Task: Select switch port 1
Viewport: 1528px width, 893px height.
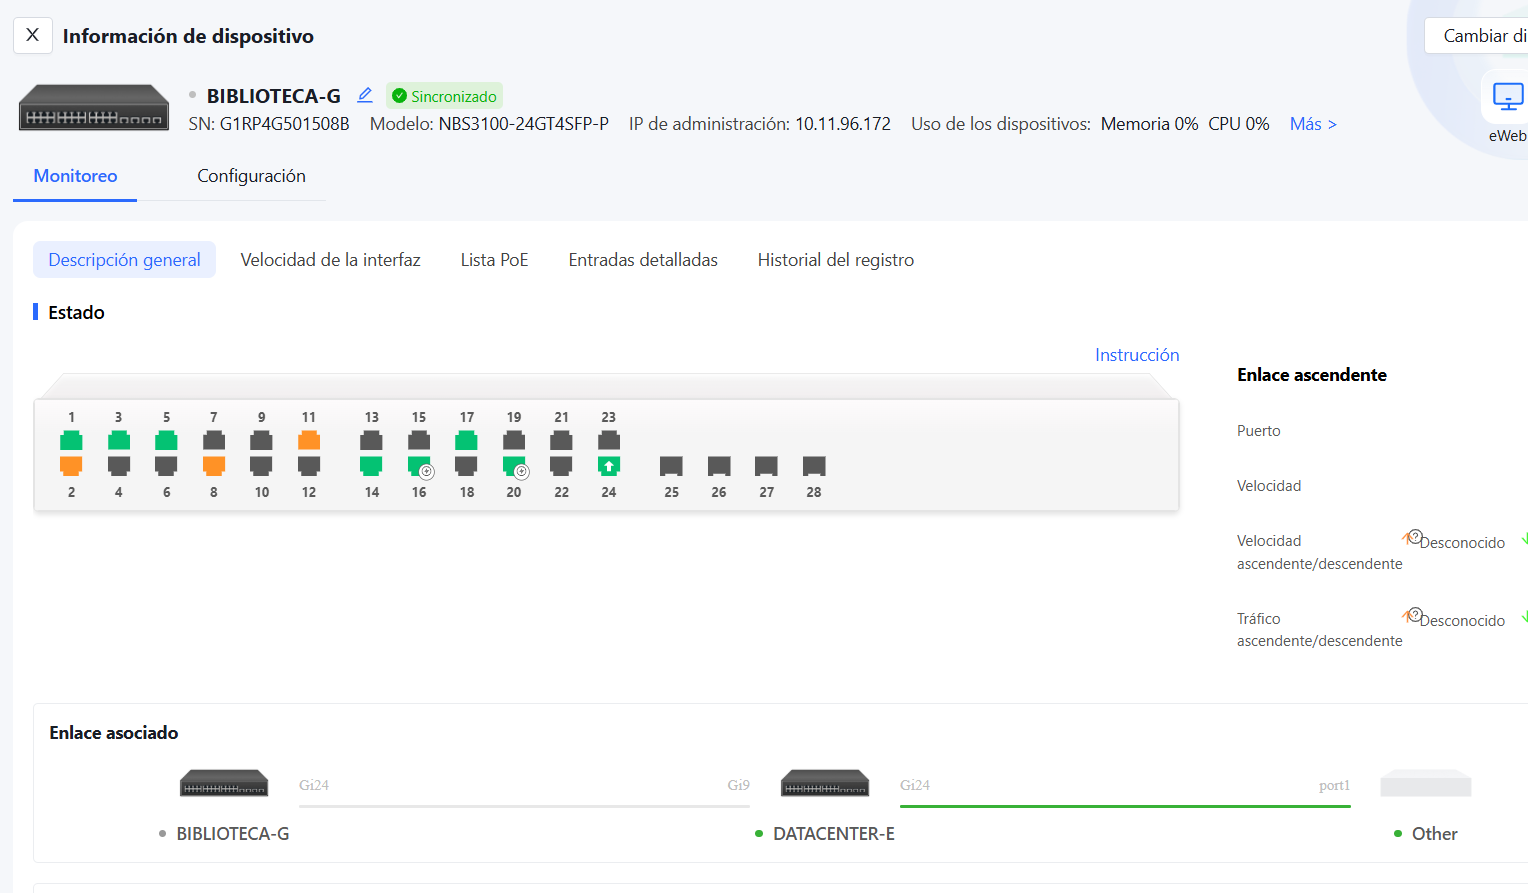Action: pyautogui.click(x=71, y=440)
